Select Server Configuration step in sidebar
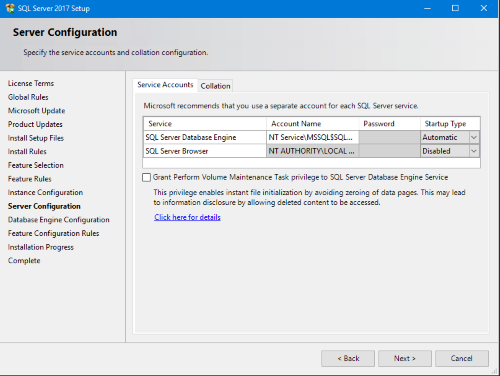The width and height of the screenshot is (500, 376). pyautogui.click(x=44, y=206)
